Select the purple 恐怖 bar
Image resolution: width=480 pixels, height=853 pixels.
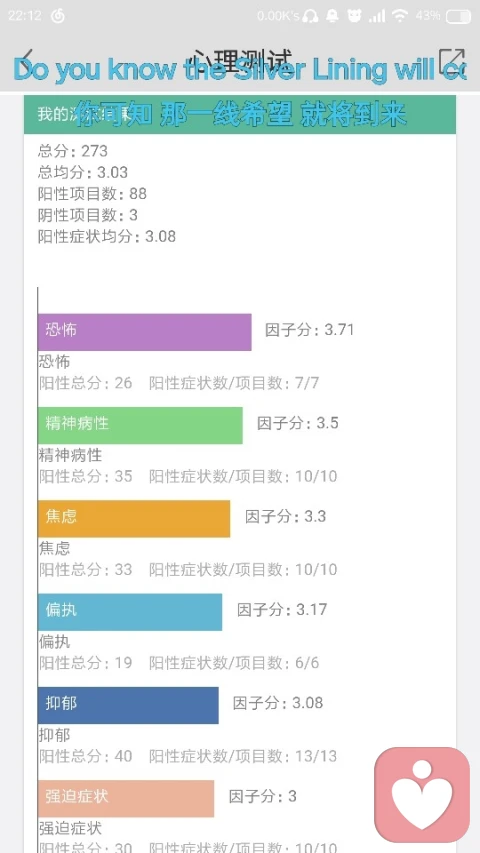tap(145, 332)
